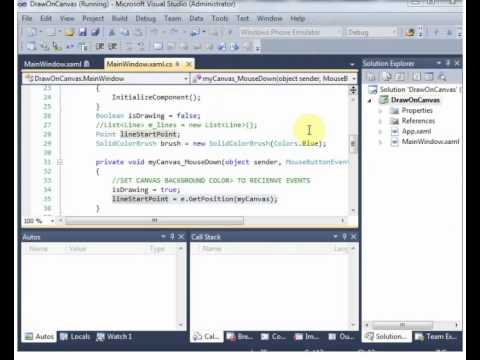The image size is (480, 360).
Task: Switch to the MainWindow.xaml tab
Action: point(56,64)
